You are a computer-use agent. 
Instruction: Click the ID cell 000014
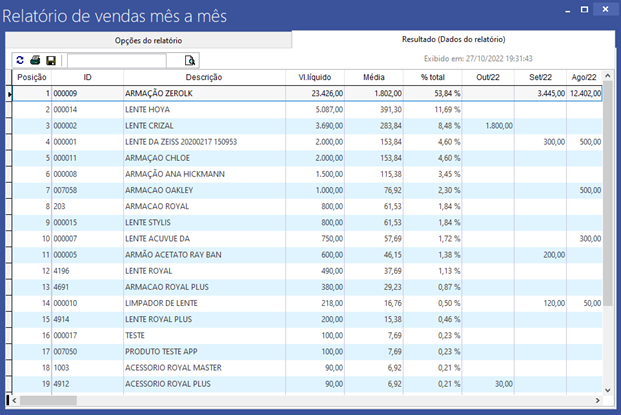88,110
